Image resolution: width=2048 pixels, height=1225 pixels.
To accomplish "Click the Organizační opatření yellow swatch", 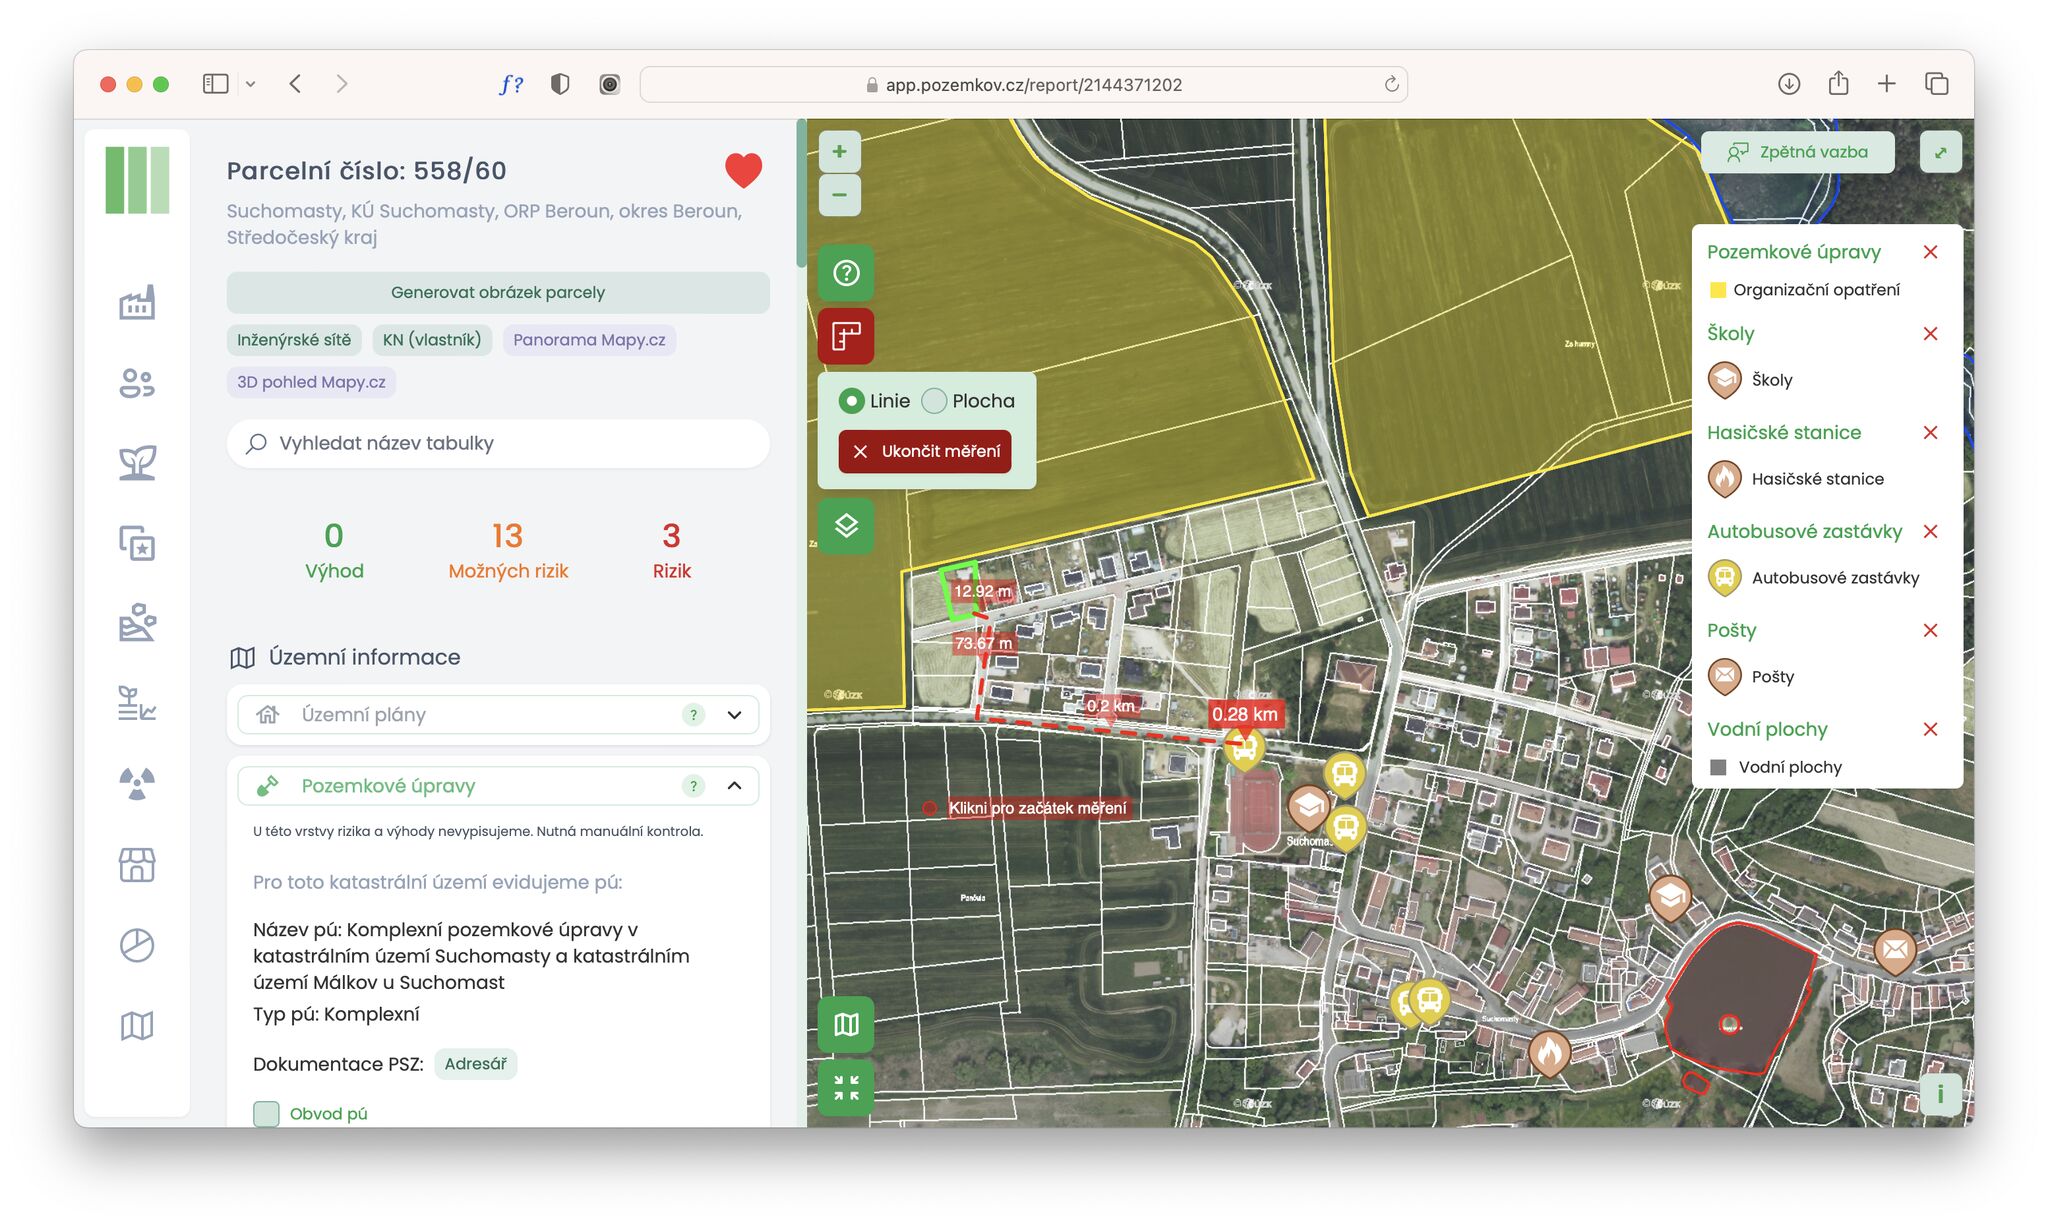I will (x=1718, y=290).
